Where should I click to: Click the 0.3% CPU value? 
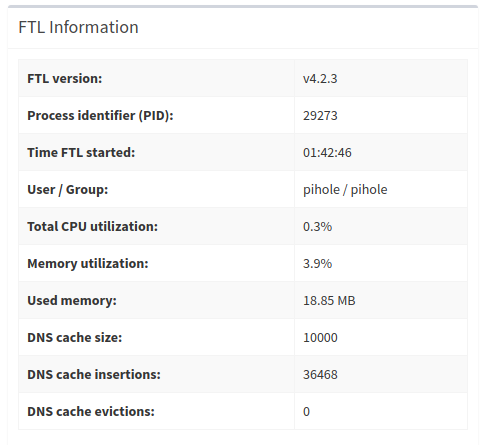point(317,227)
